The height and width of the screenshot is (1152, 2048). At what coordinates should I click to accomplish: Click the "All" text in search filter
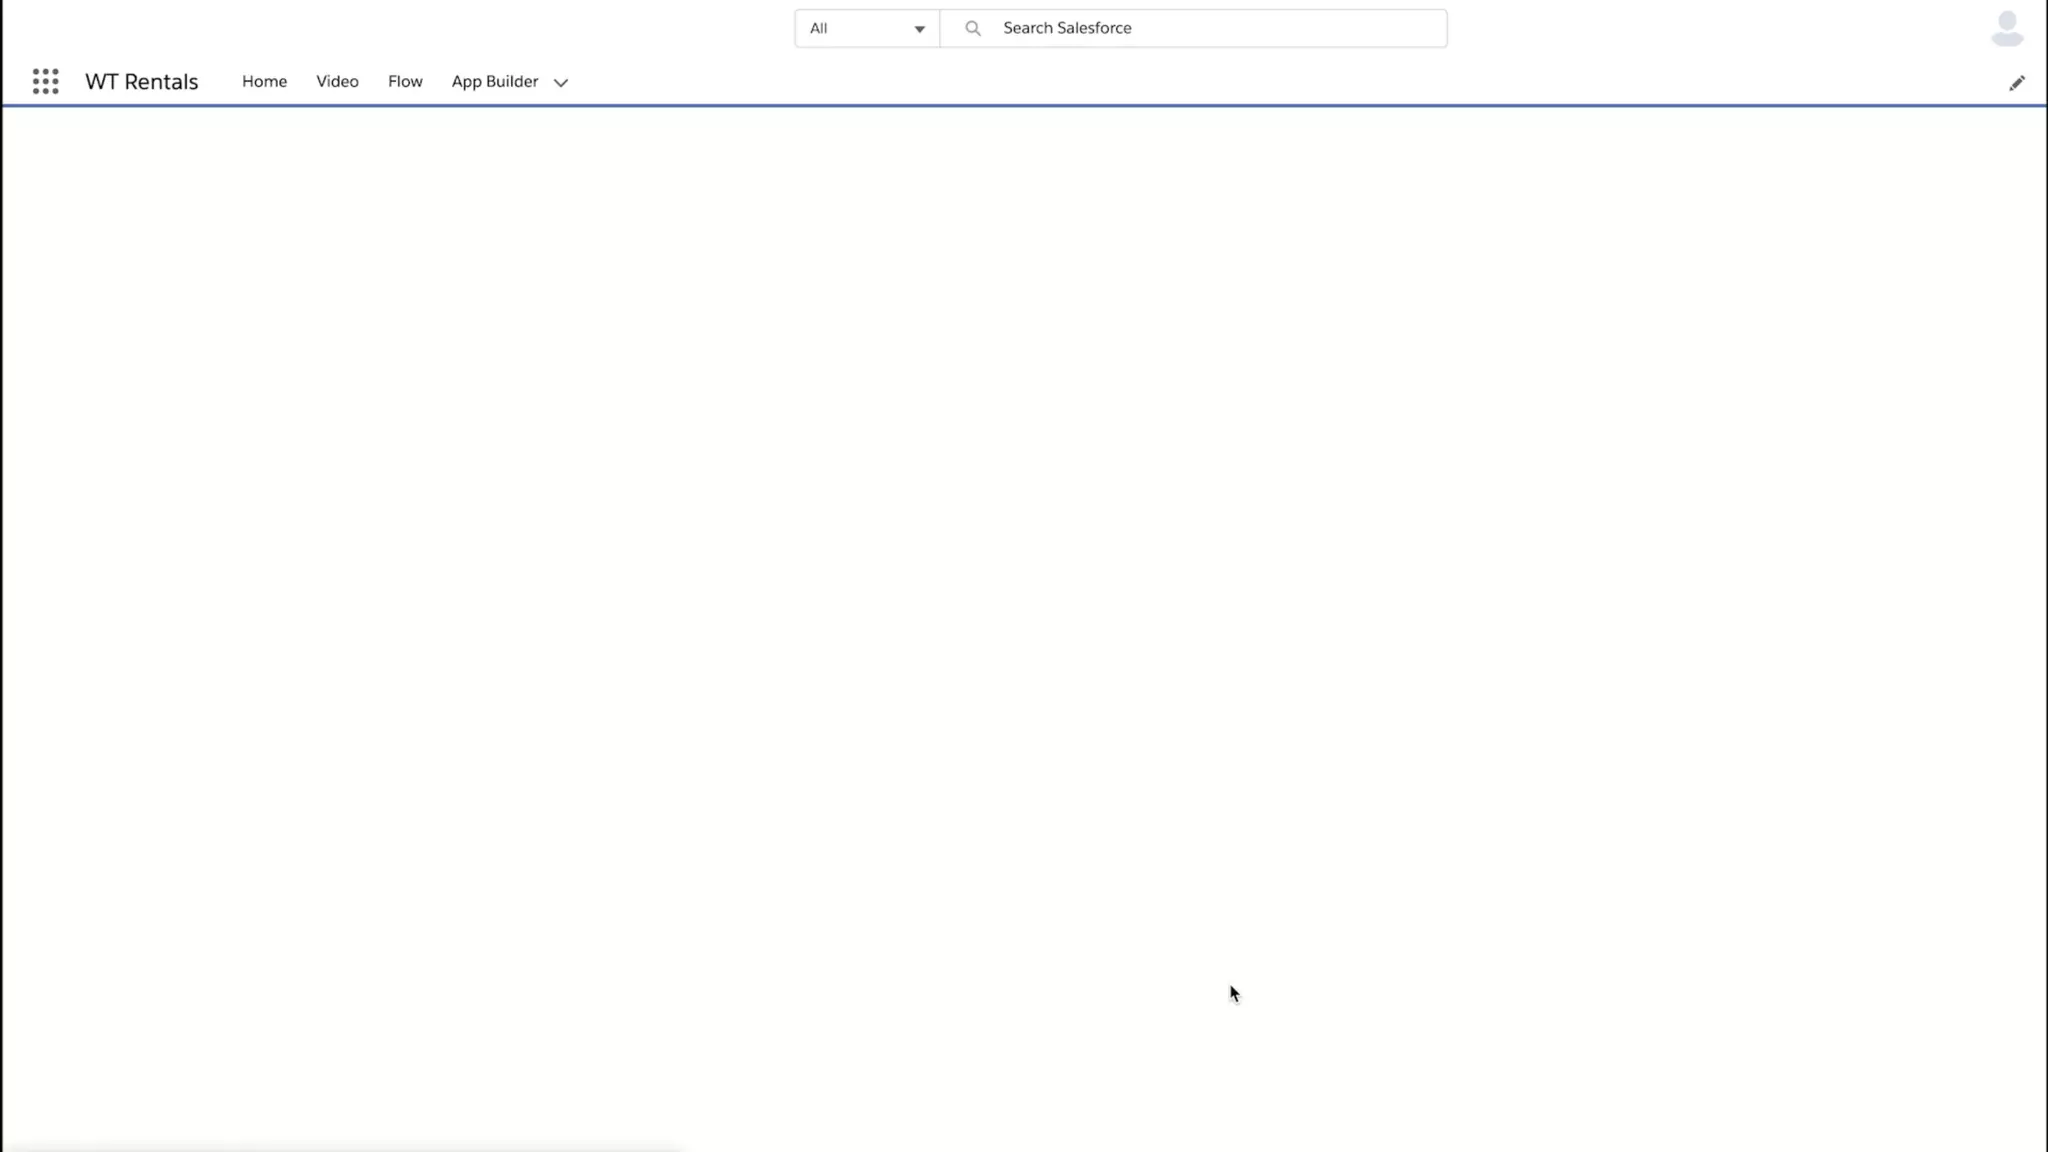(x=818, y=28)
